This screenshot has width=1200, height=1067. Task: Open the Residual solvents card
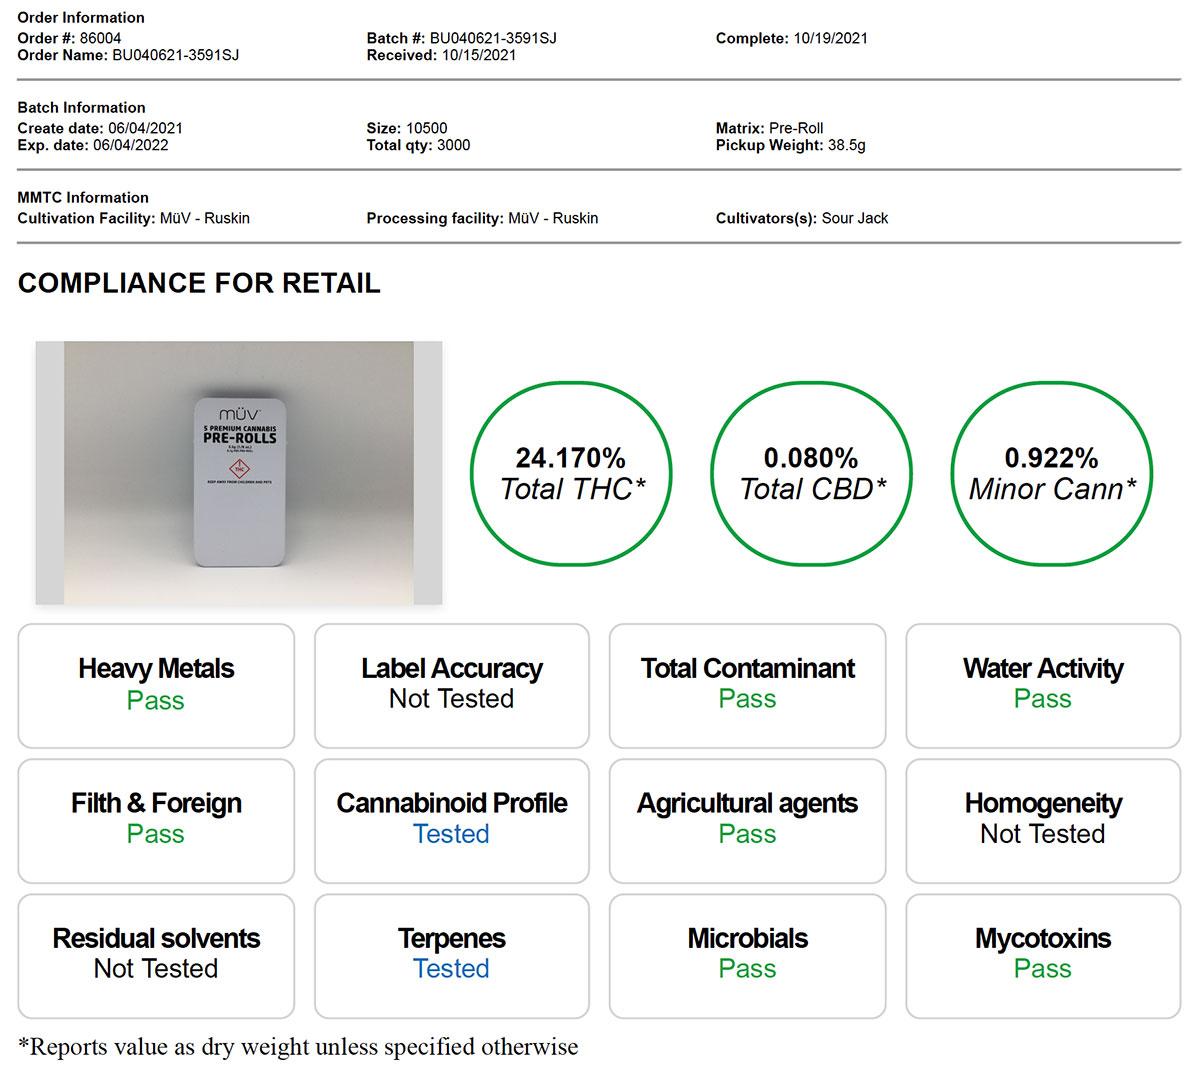(156, 955)
